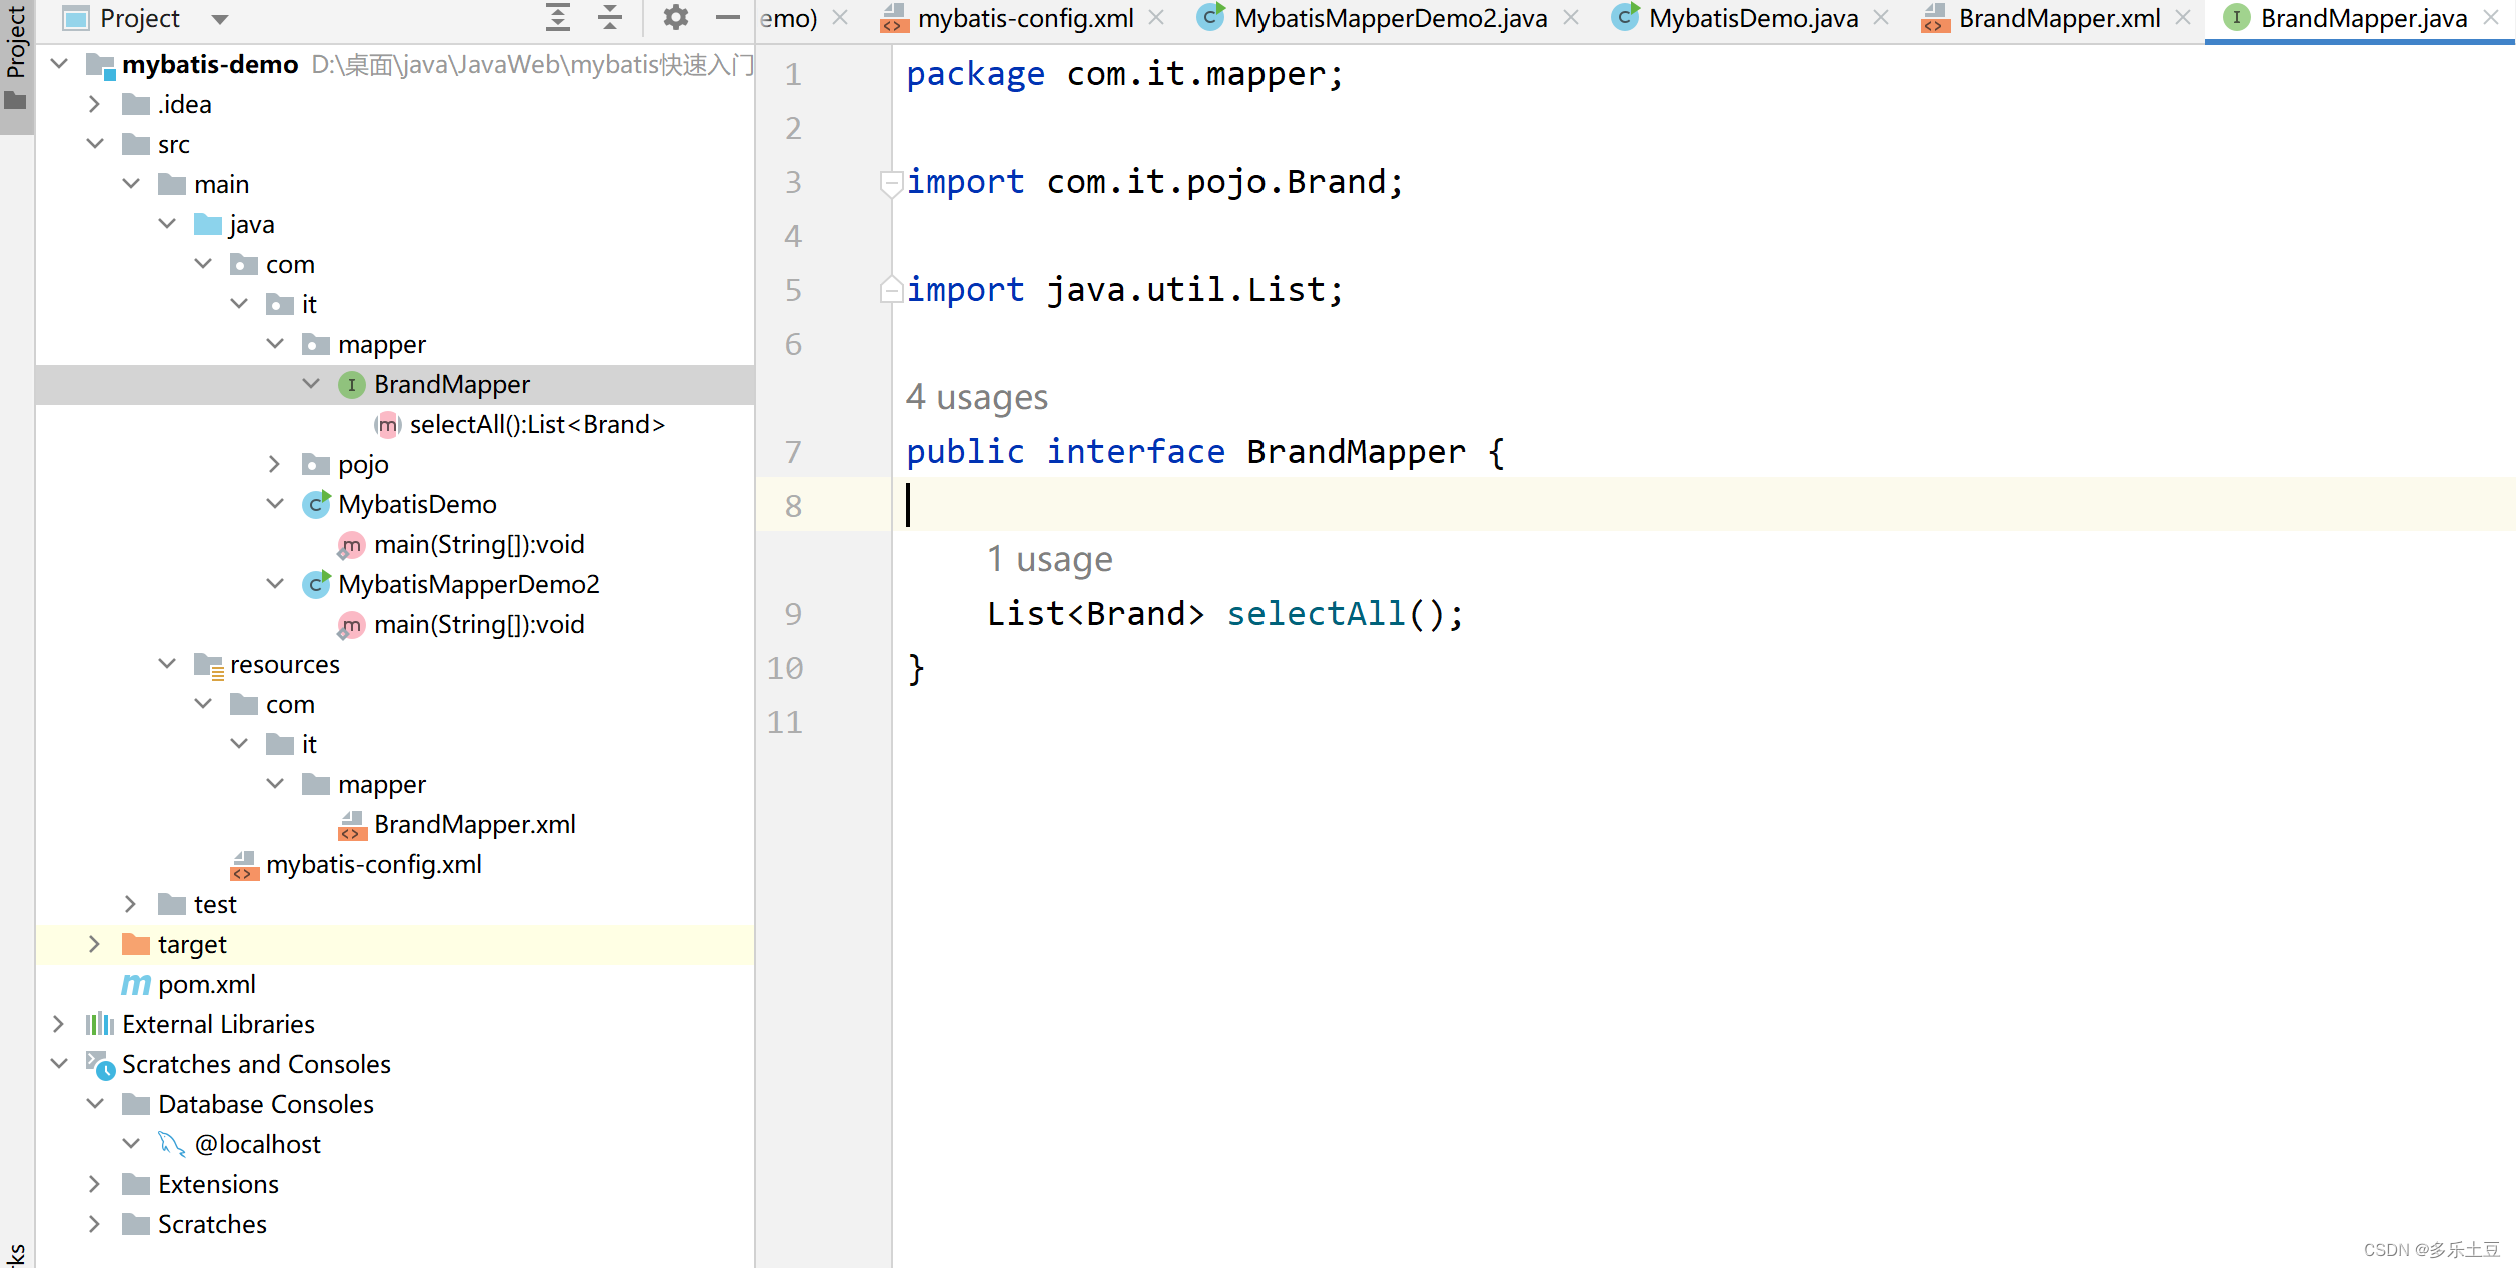2516x1268 pixels.
Task: Click the '4 usages' hint link
Action: point(976,398)
